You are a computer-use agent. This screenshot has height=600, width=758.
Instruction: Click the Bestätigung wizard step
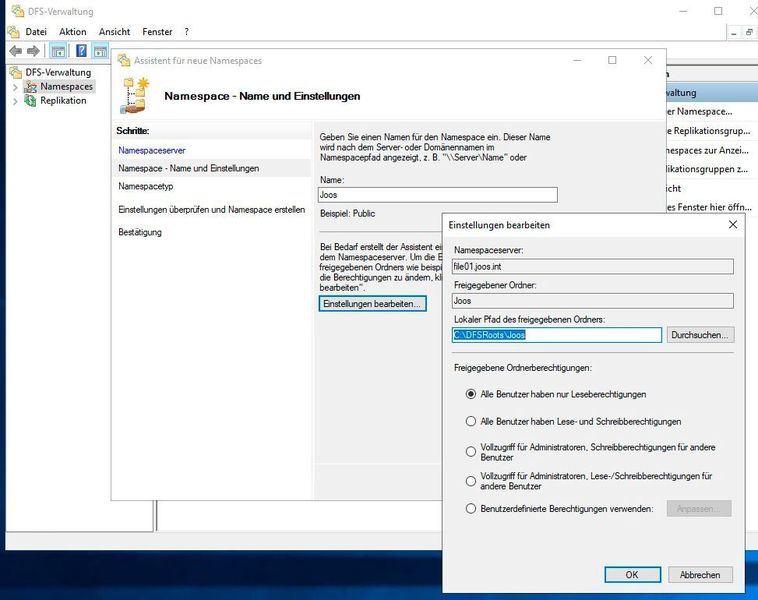click(x=140, y=232)
